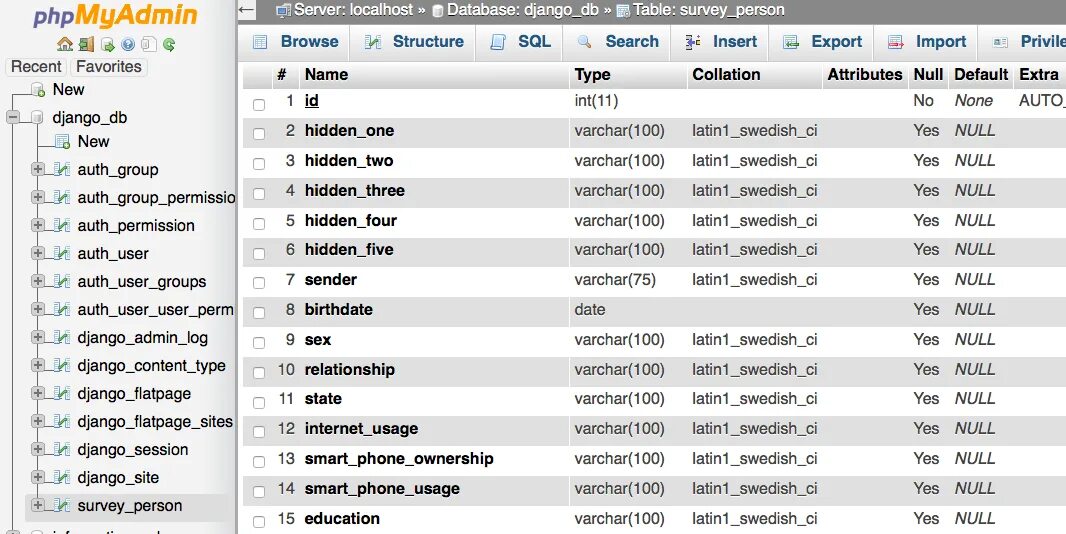
Task: Switch to the SQL tab
Action: [x=521, y=42]
